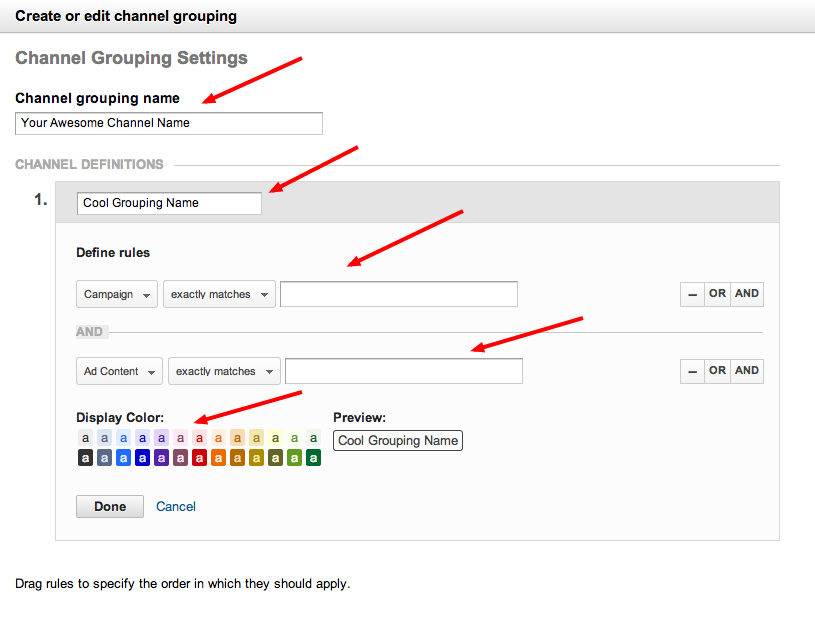
Task: Add an AND condition to Campaign rule
Action: pos(747,294)
